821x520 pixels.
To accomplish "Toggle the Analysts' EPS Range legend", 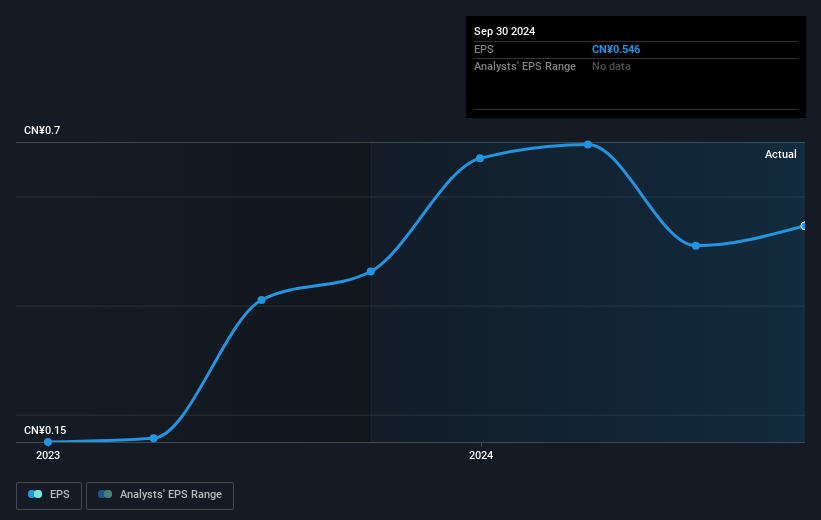I will 160,495.
